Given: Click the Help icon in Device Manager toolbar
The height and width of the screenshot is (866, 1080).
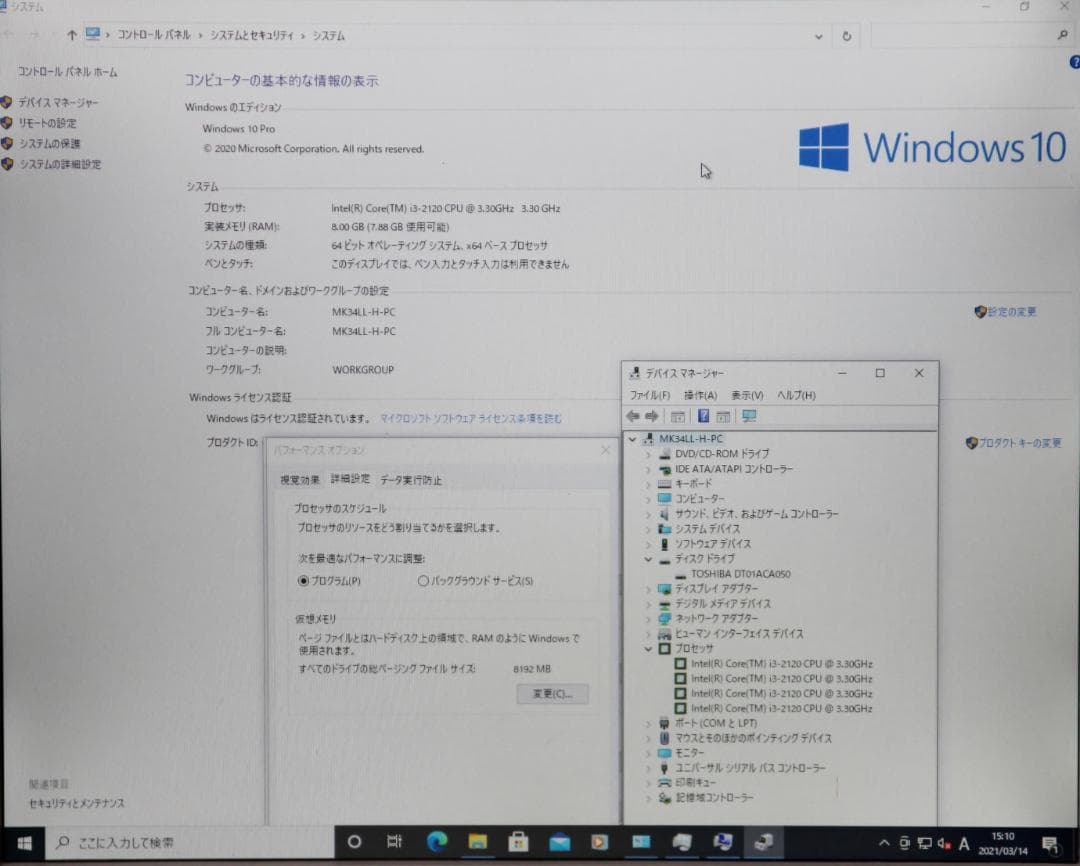Looking at the screenshot, I should pyautogui.click(x=703, y=416).
